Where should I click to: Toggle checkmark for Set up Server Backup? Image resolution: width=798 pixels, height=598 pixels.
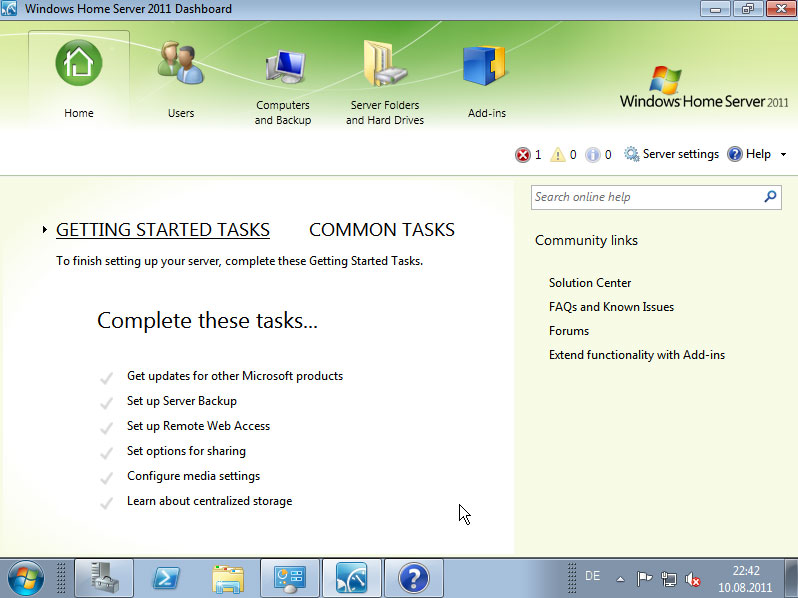106,403
